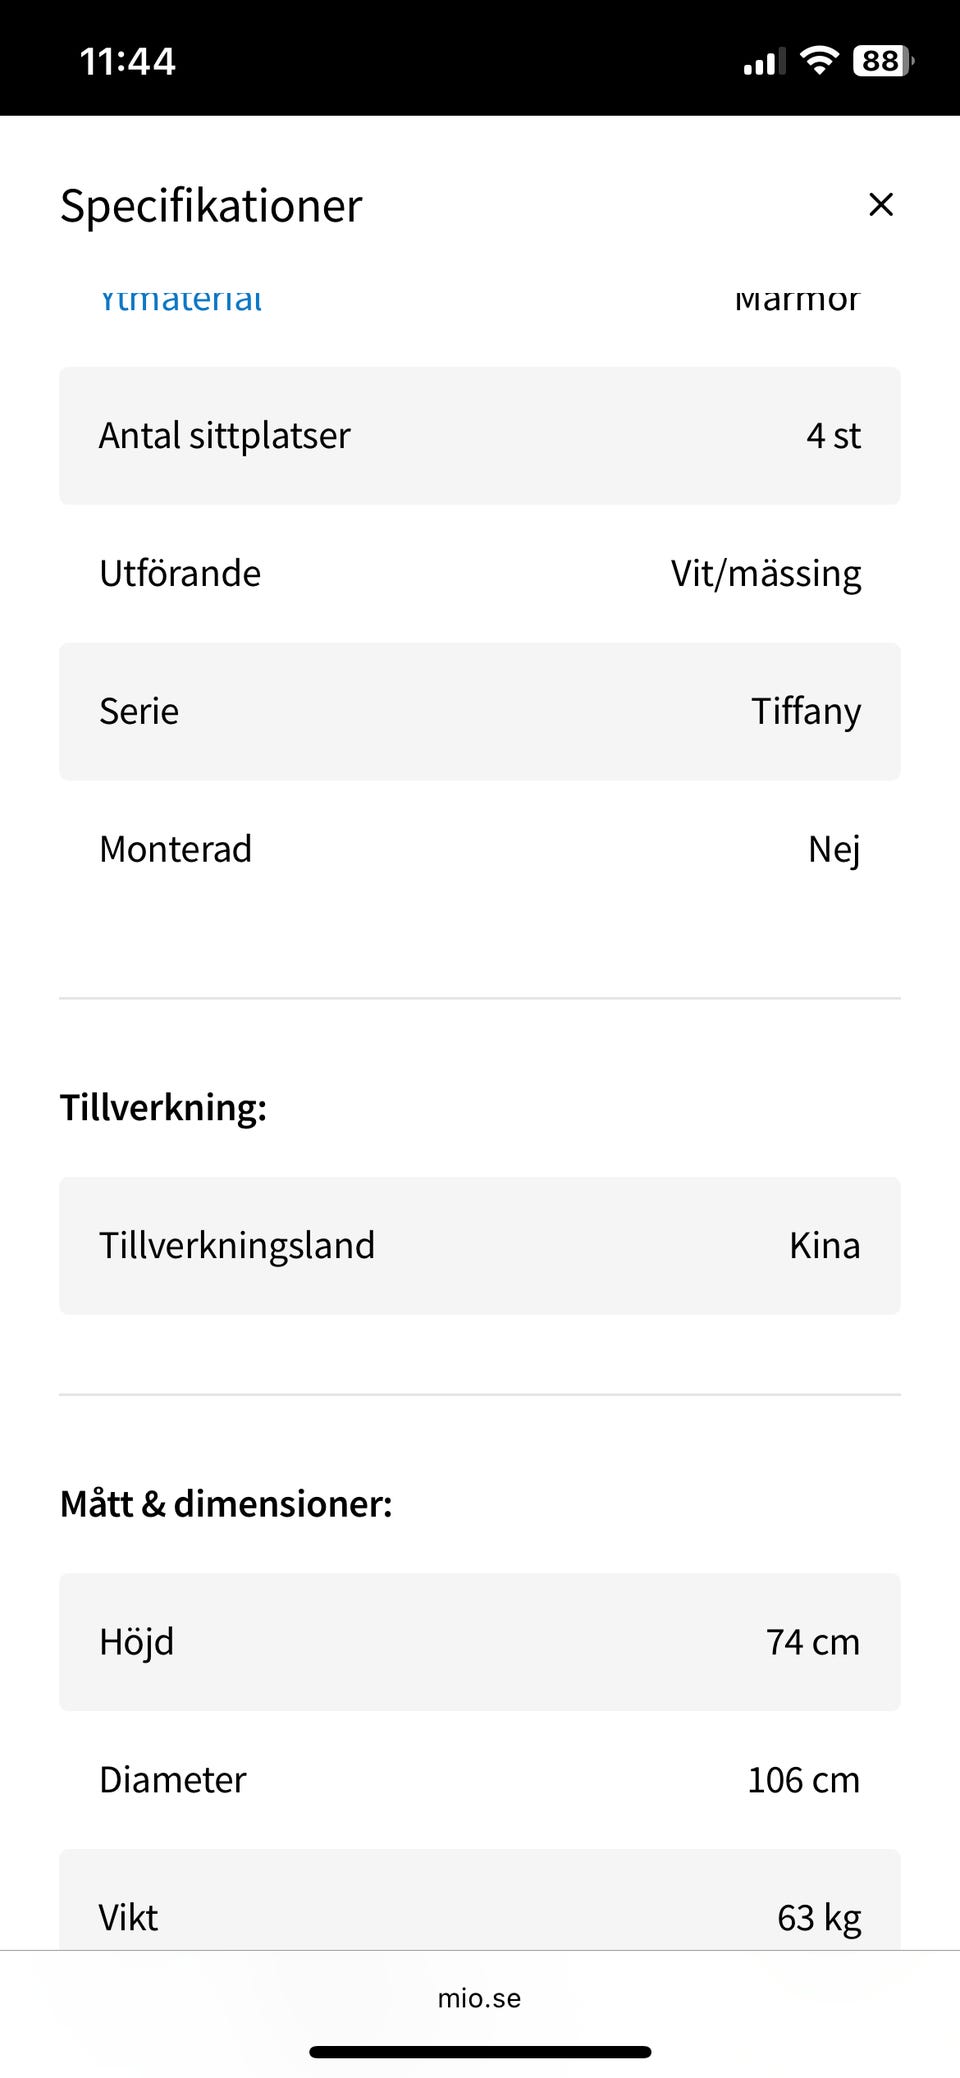Select the Höjd dimension row
The width and height of the screenshot is (960, 2078).
pyautogui.click(x=480, y=1642)
